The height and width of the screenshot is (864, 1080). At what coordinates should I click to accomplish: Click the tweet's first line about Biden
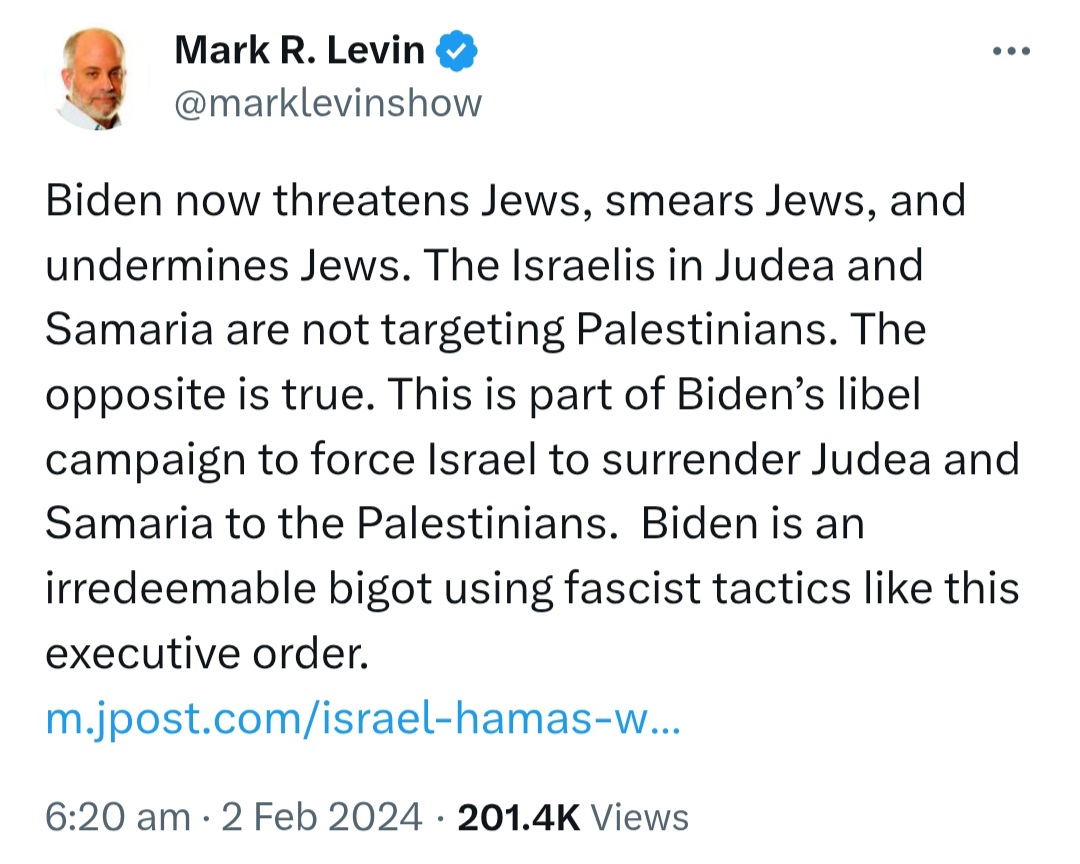click(506, 200)
